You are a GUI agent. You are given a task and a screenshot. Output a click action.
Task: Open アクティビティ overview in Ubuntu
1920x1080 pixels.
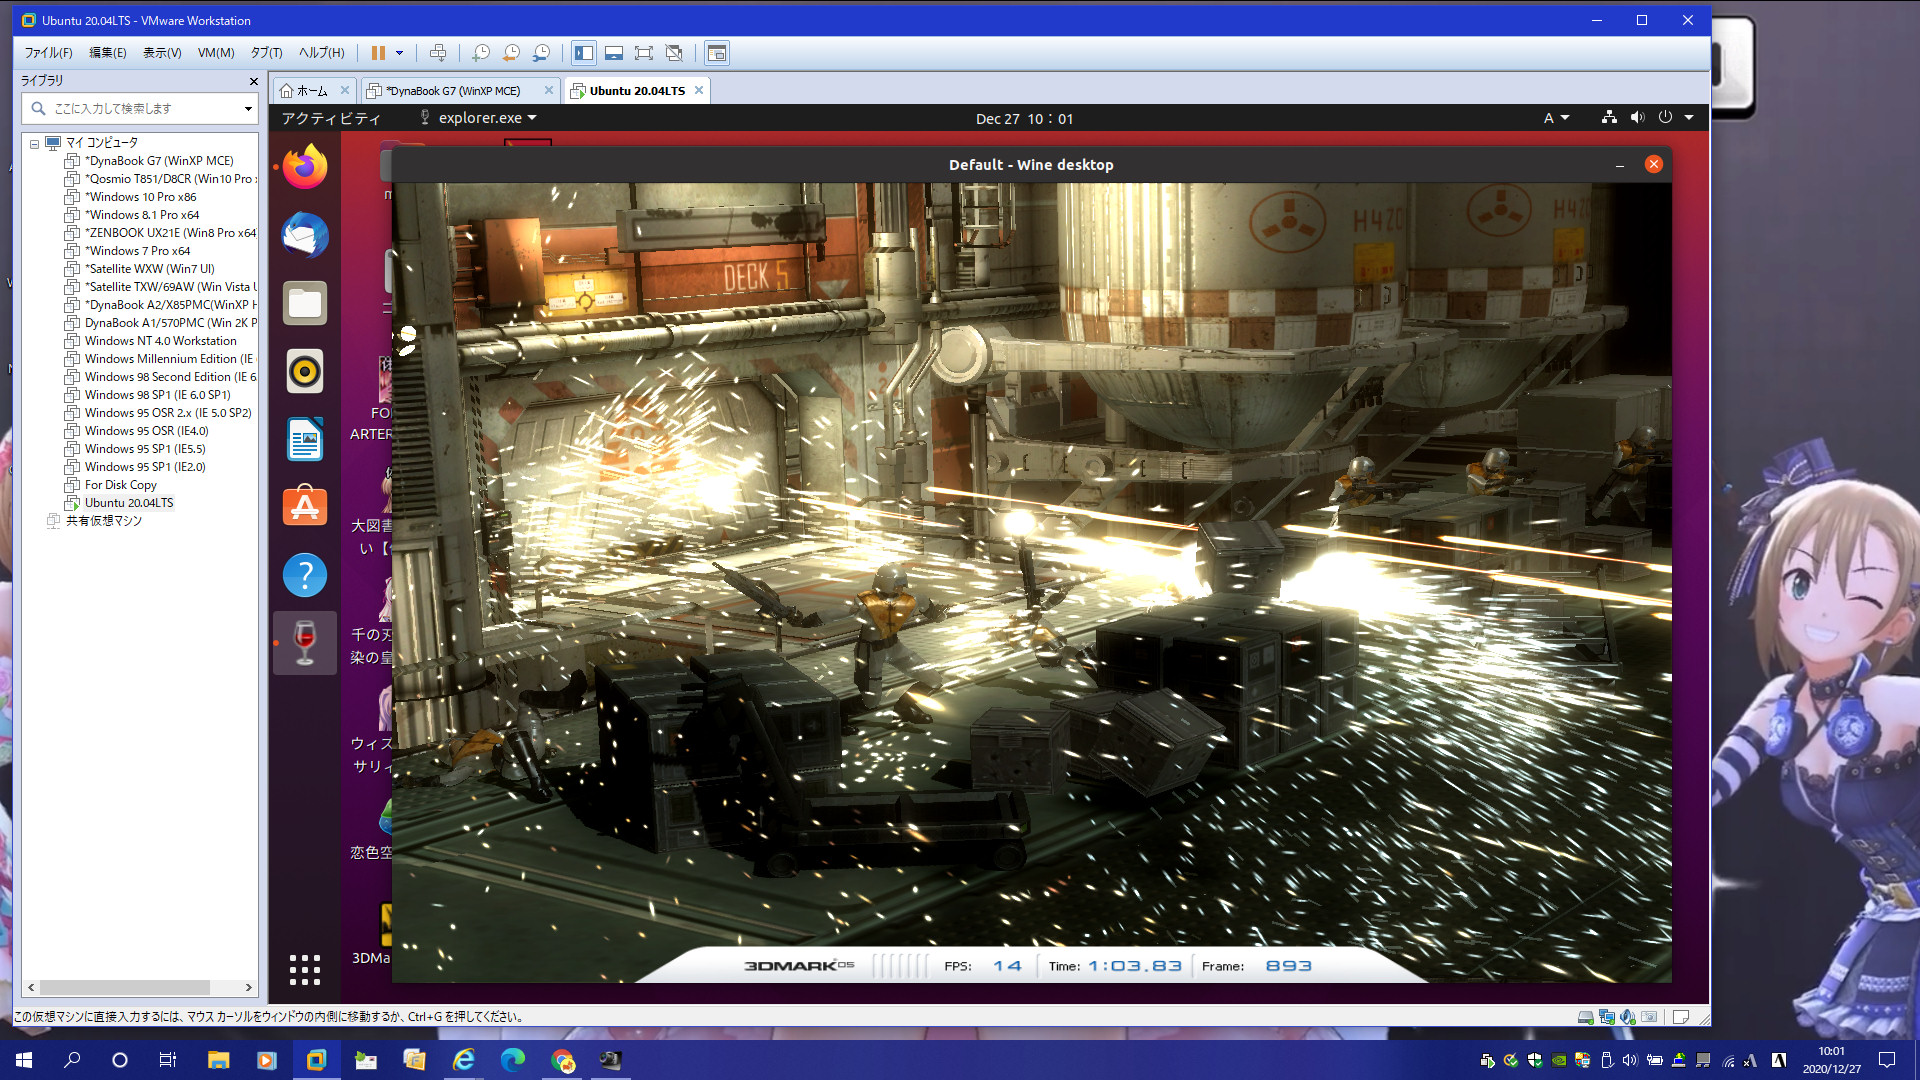point(331,118)
